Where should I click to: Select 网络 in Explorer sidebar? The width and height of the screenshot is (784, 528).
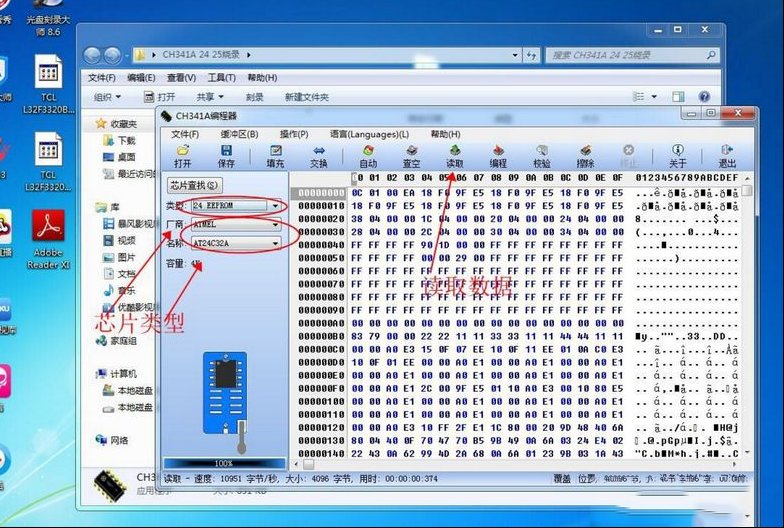coord(112,440)
